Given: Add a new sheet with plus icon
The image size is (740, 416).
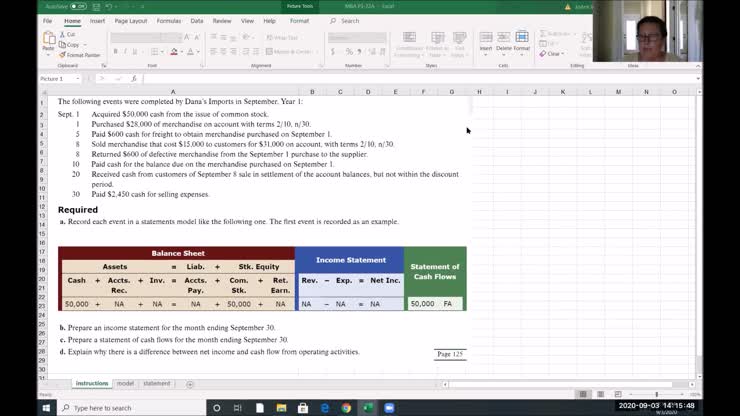Looking at the screenshot, I should click(190, 383).
